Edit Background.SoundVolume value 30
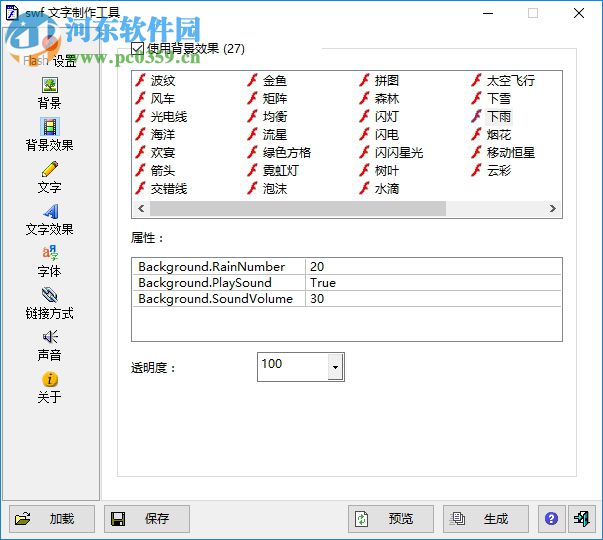The height and width of the screenshot is (540, 603). pyautogui.click(x=434, y=298)
